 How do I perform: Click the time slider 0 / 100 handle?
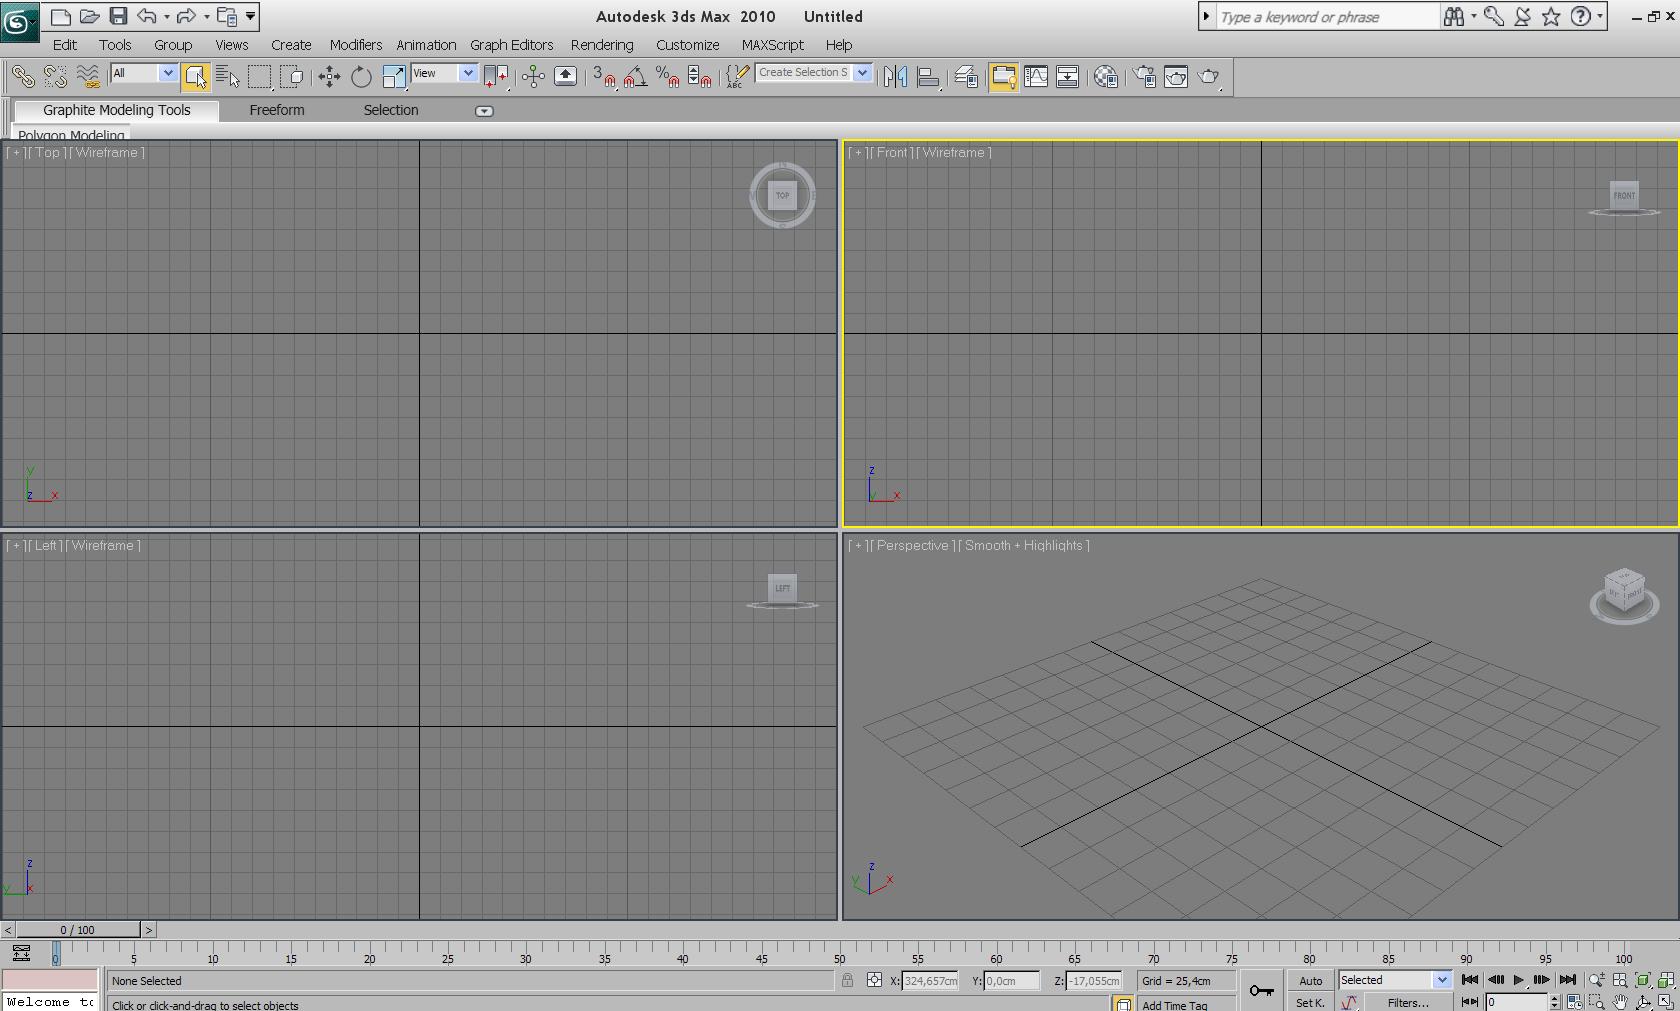pos(78,930)
